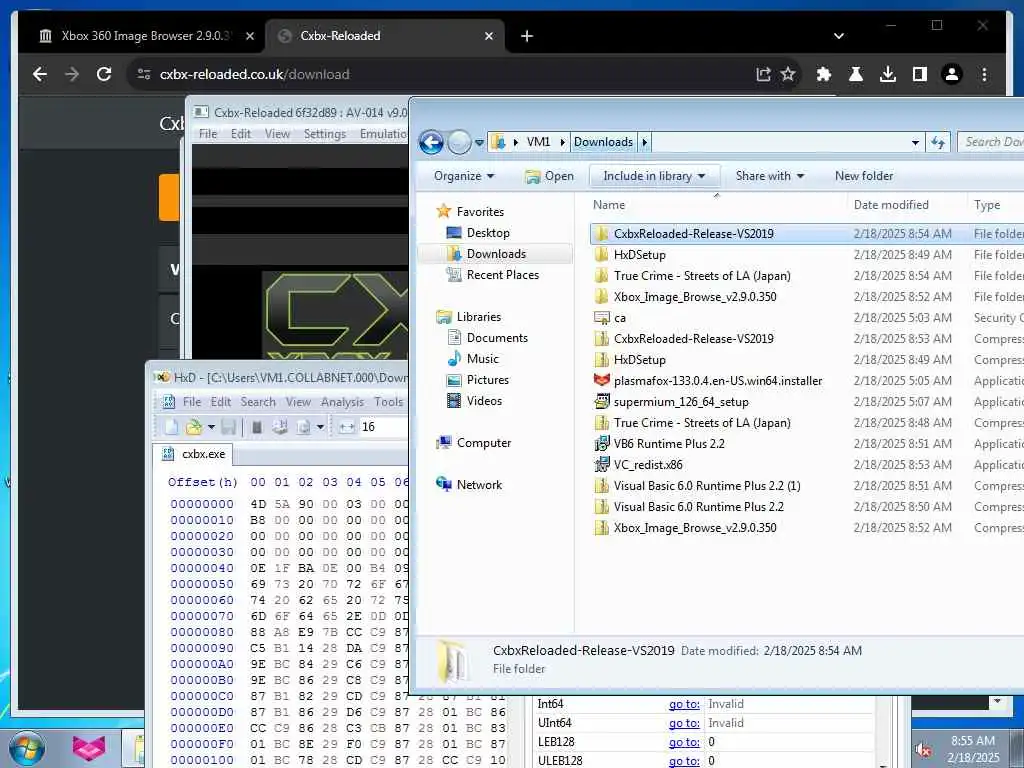Select Documents library in navigation pane
This screenshot has height=768, width=1024.
click(496, 338)
